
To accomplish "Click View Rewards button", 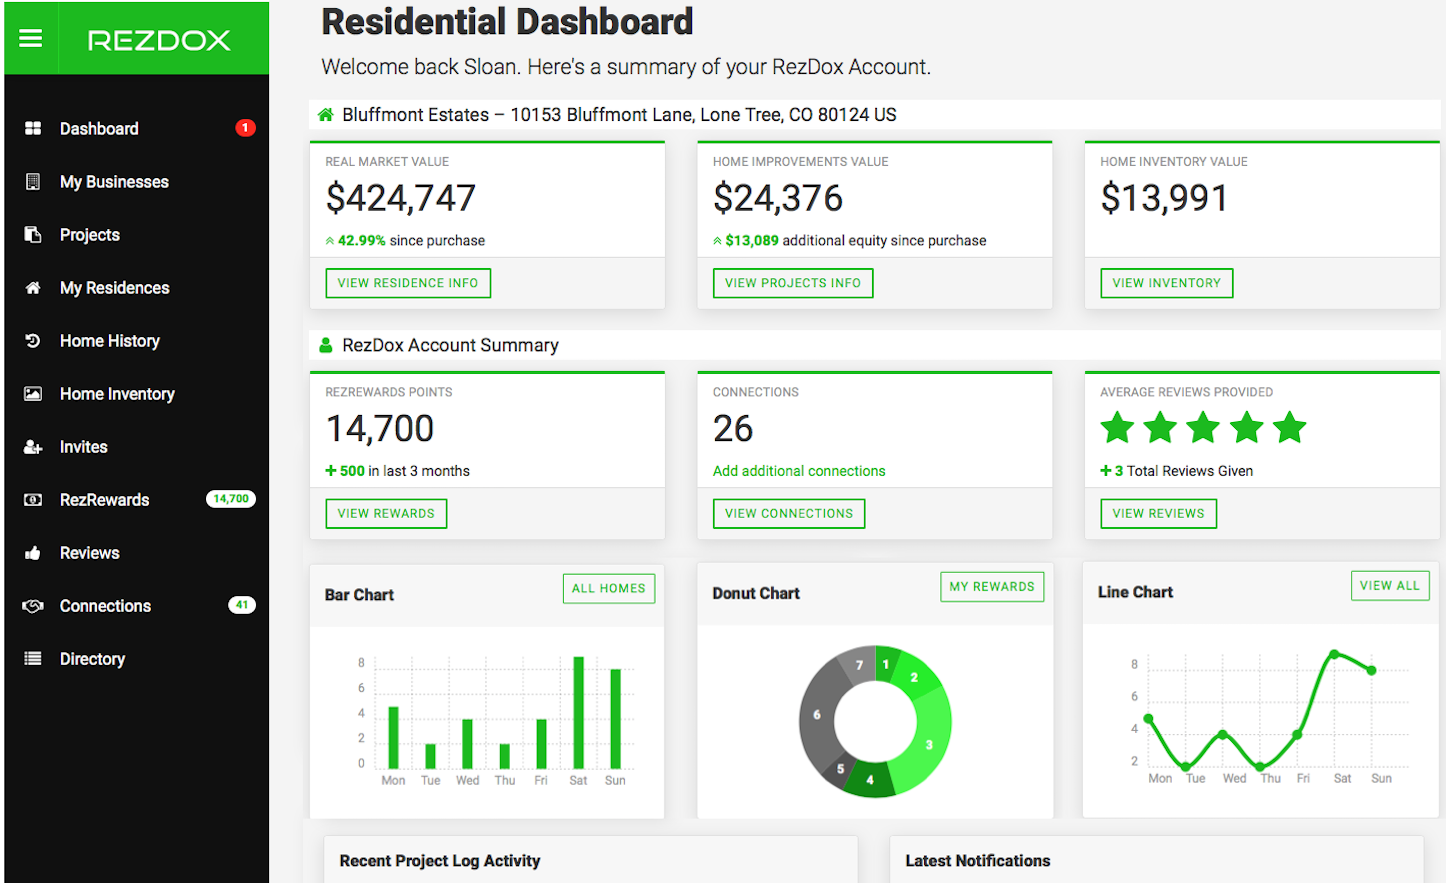I will point(386,513).
